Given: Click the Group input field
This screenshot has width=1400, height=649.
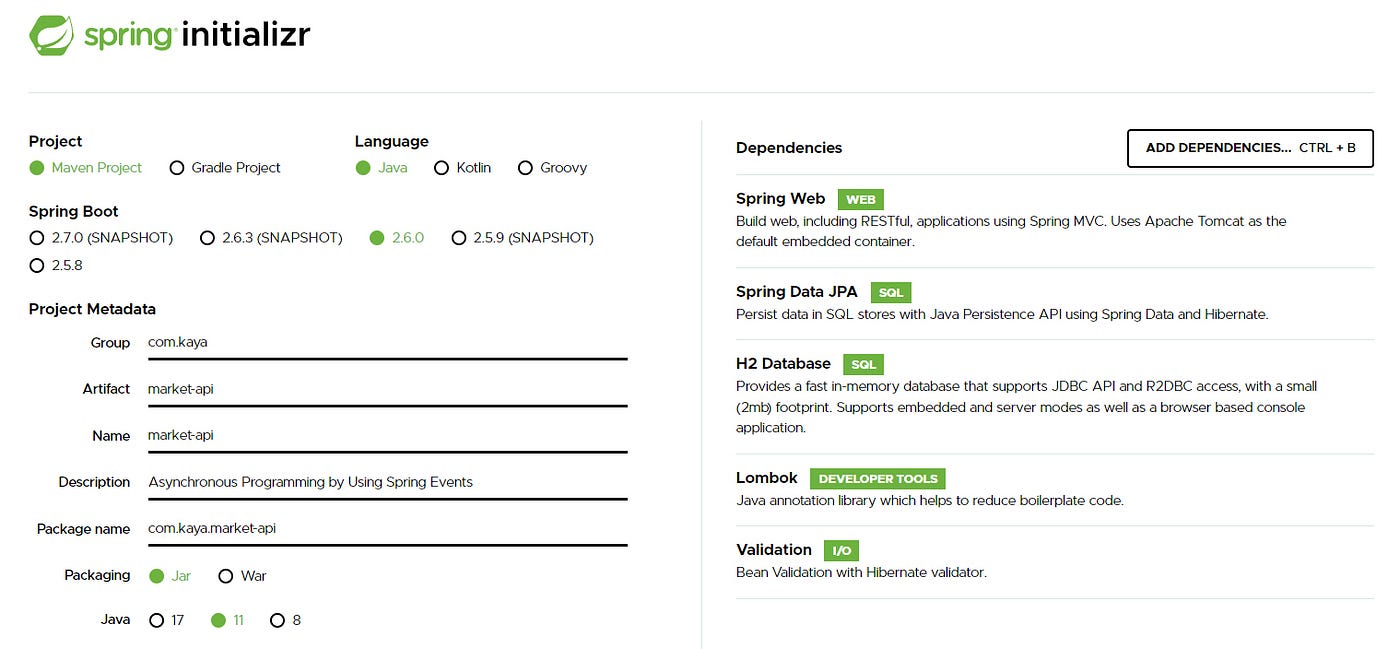Looking at the screenshot, I should coord(387,343).
